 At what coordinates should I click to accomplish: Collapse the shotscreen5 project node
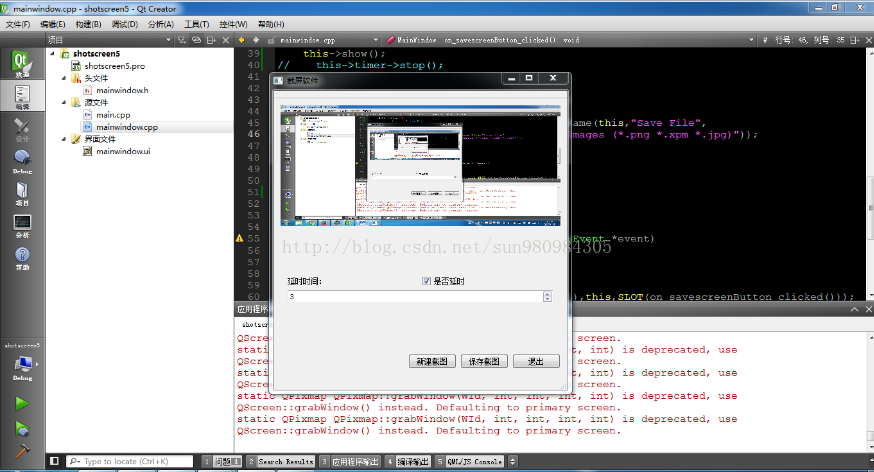53,53
